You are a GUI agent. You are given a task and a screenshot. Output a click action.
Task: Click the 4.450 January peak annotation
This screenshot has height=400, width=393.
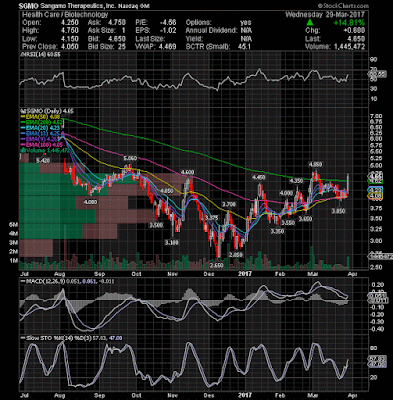(258, 178)
